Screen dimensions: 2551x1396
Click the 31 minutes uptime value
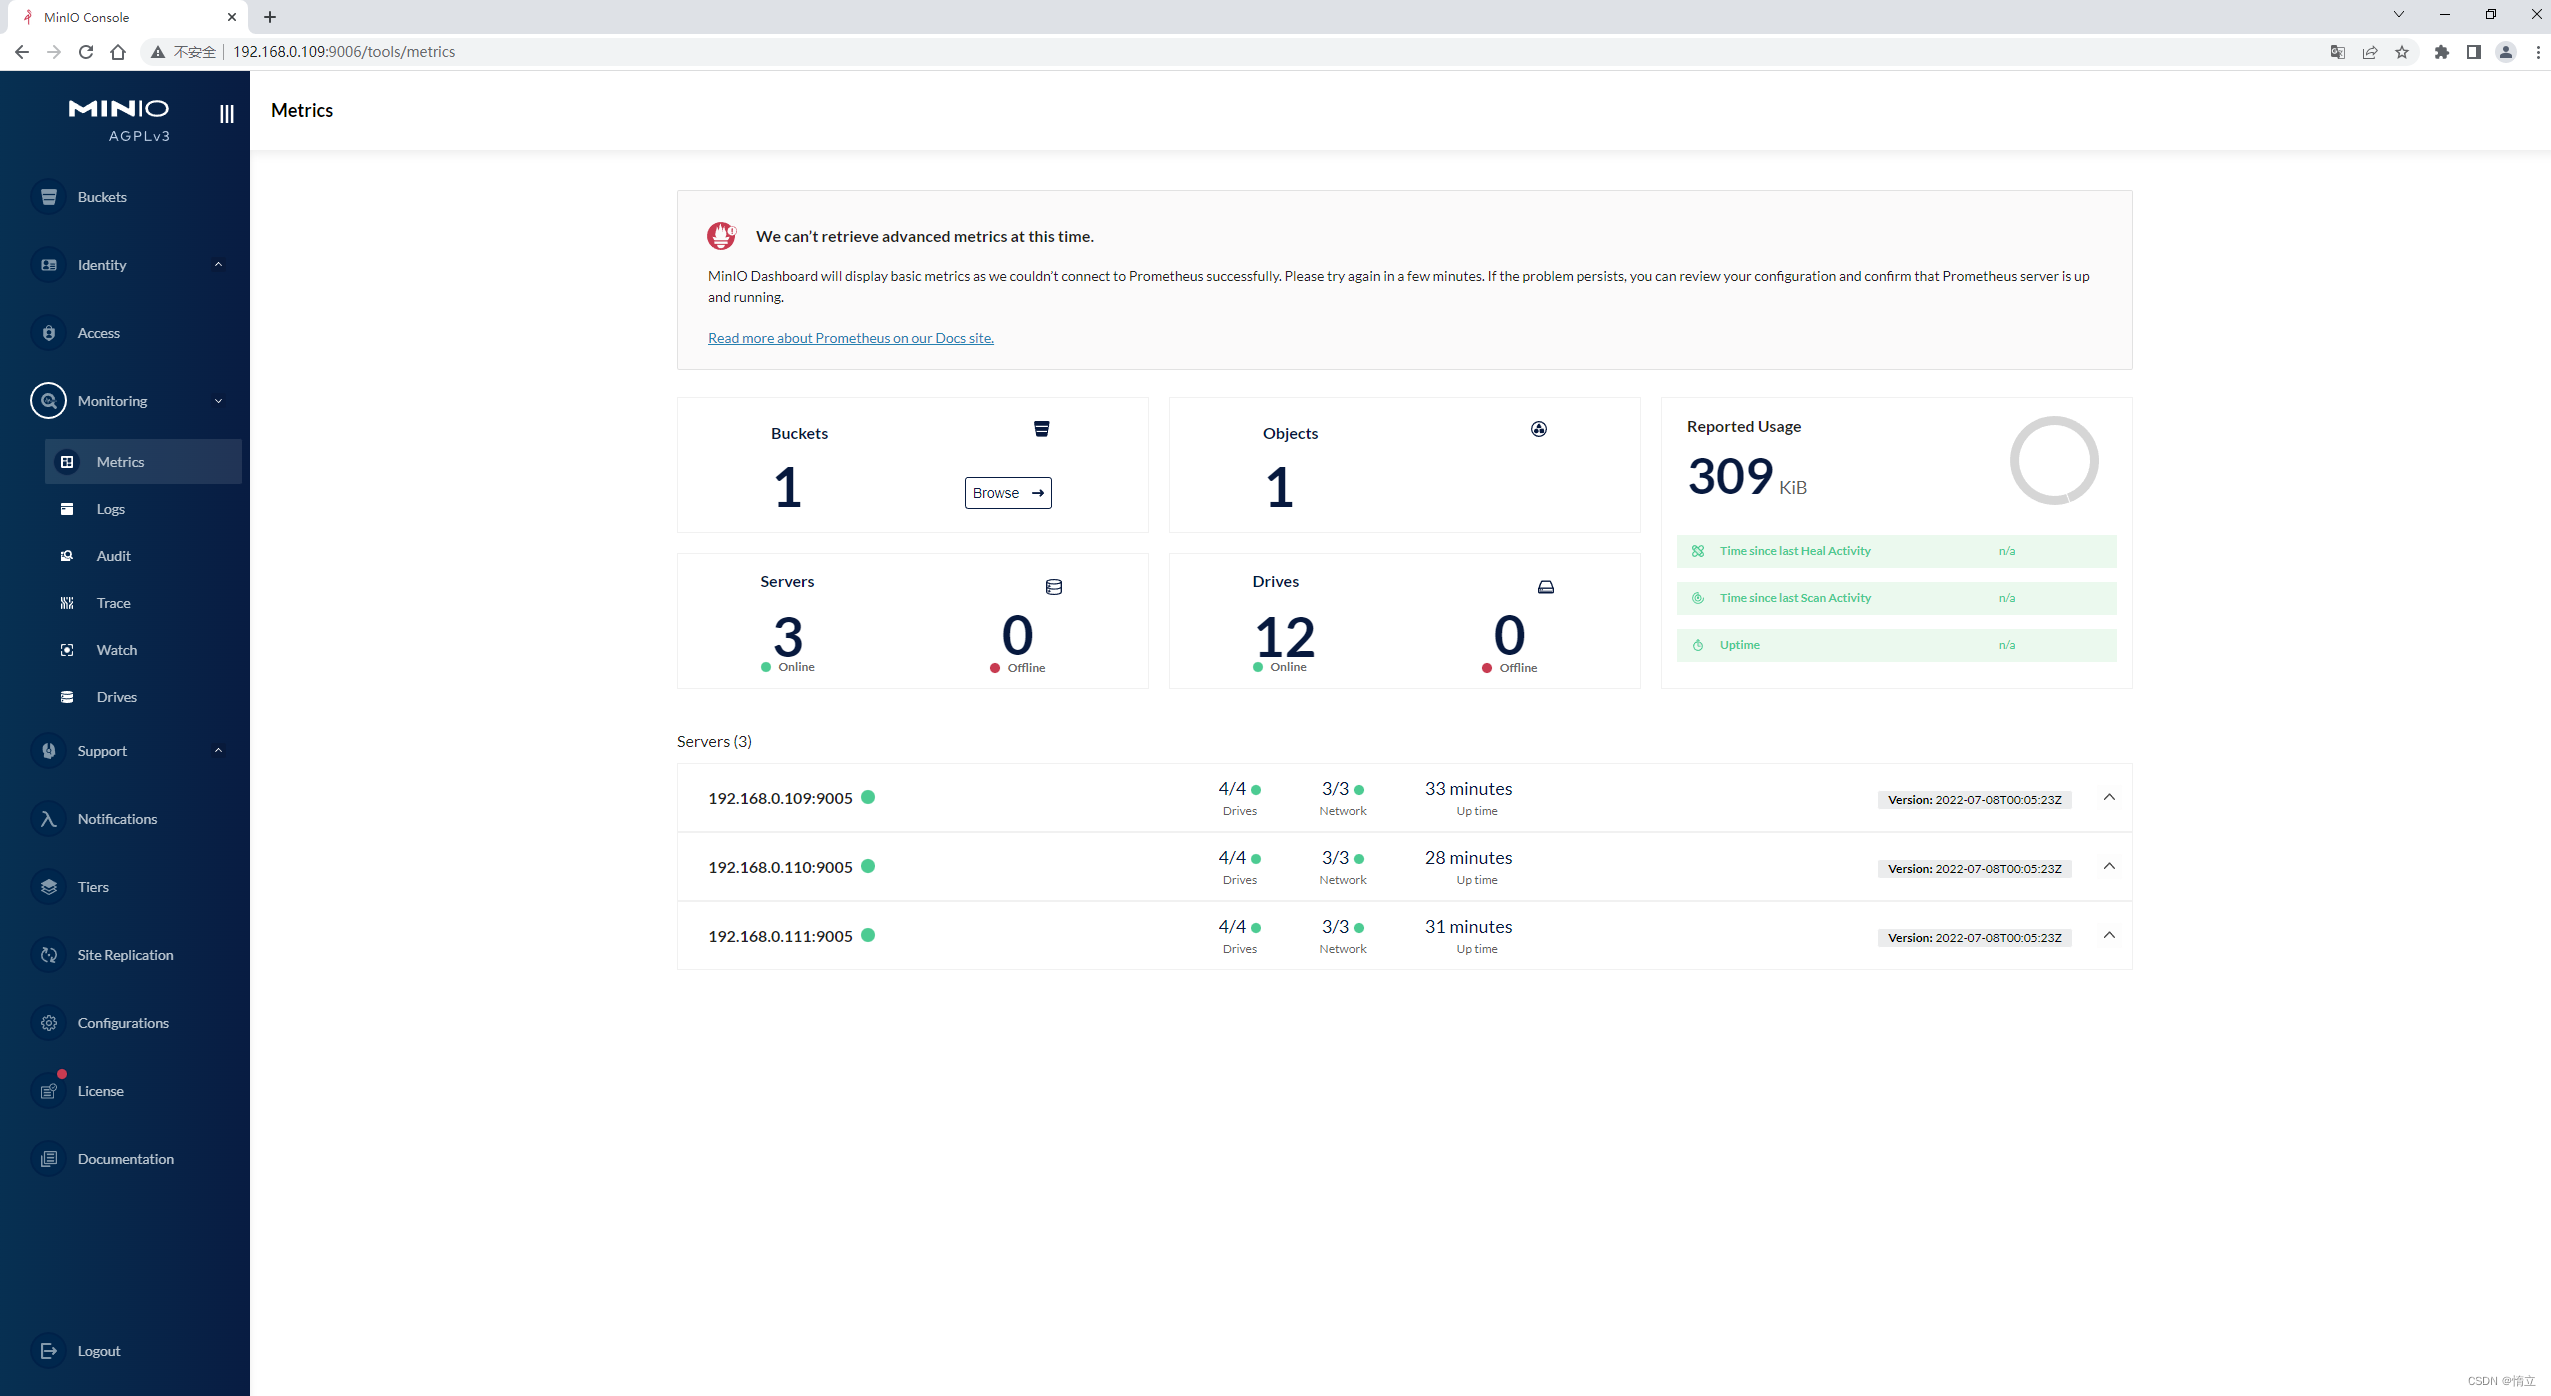(x=1468, y=927)
